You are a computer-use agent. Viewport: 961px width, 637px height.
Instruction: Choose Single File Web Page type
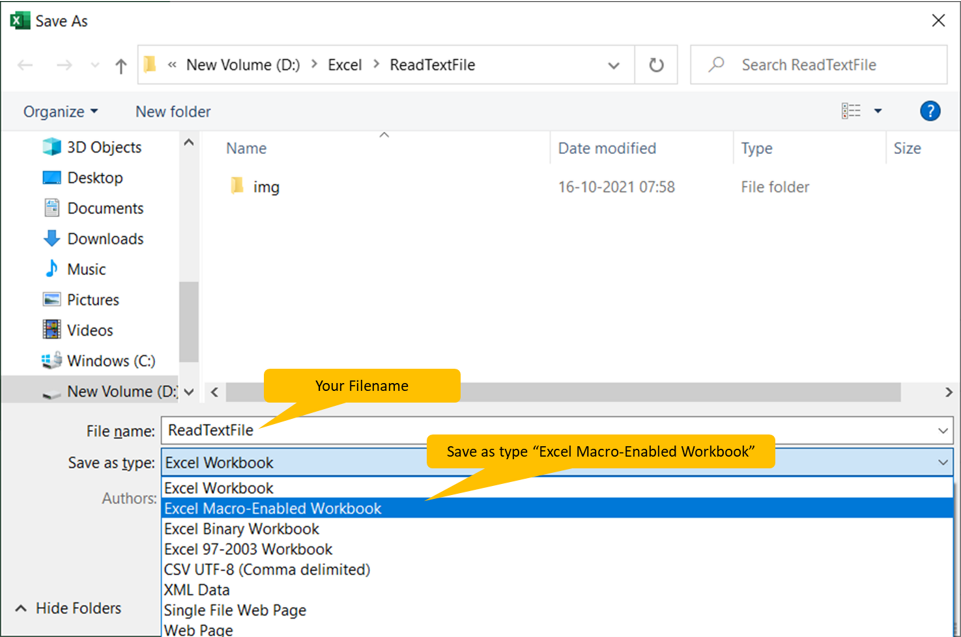(x=557, y=610)
